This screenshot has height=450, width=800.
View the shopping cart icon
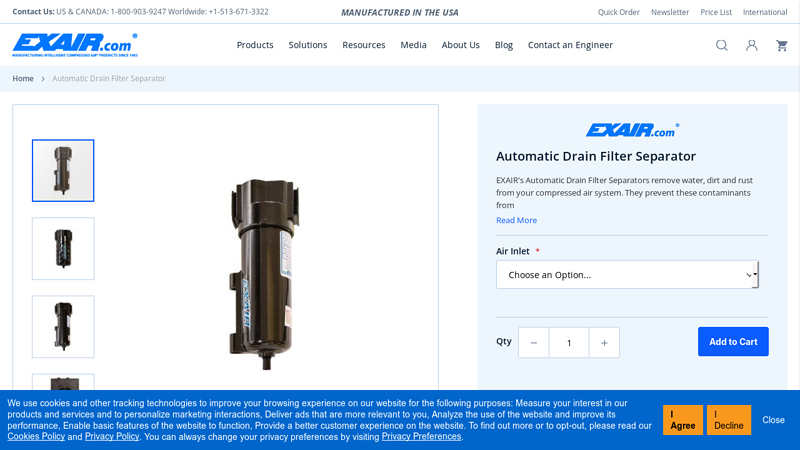click(782, 45)
